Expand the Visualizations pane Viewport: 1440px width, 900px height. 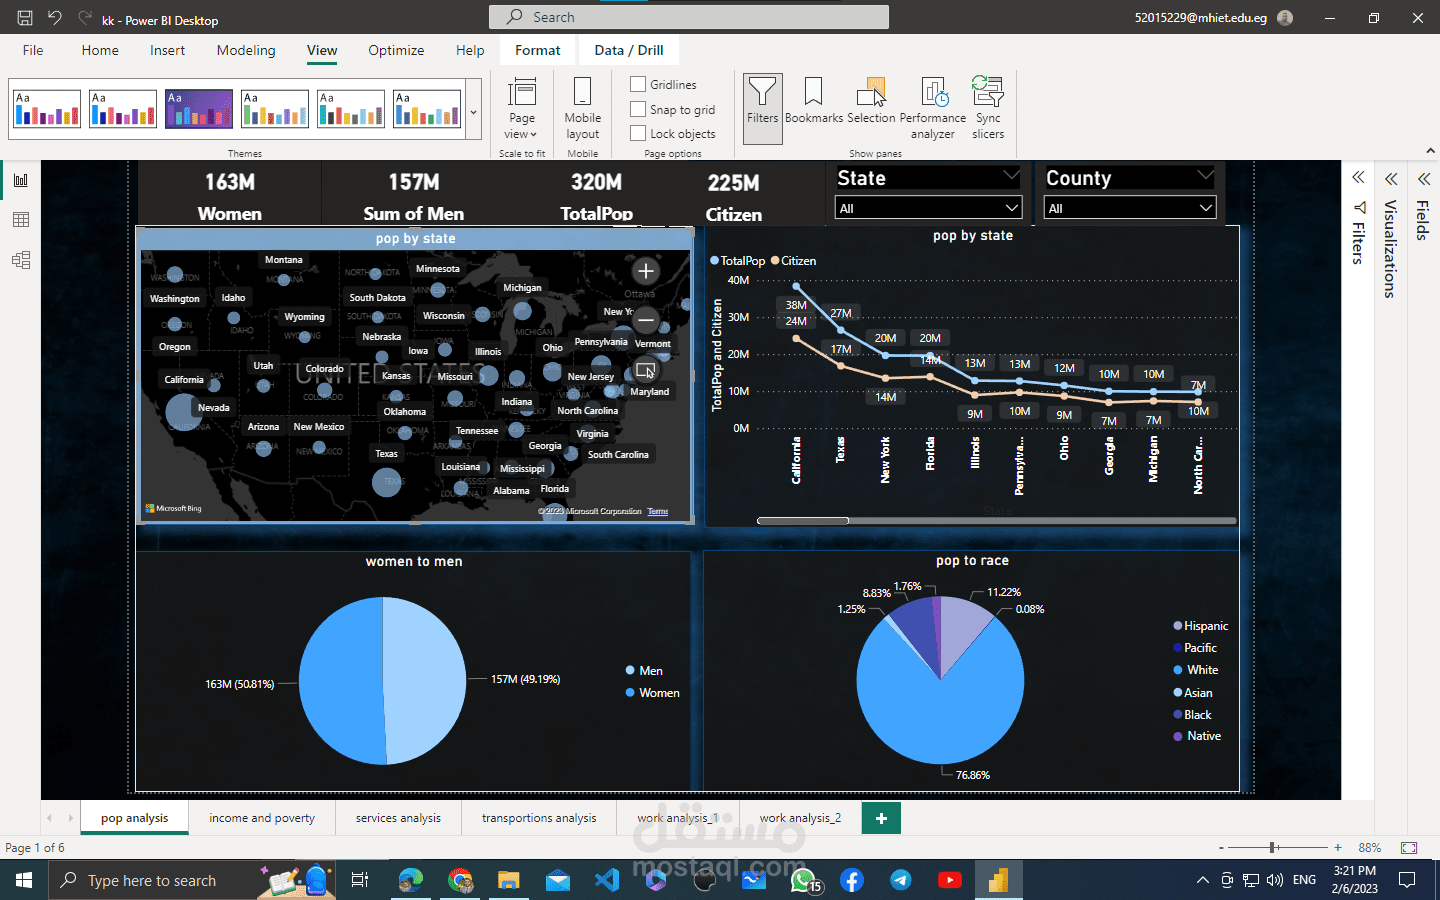coord(1391,179)
